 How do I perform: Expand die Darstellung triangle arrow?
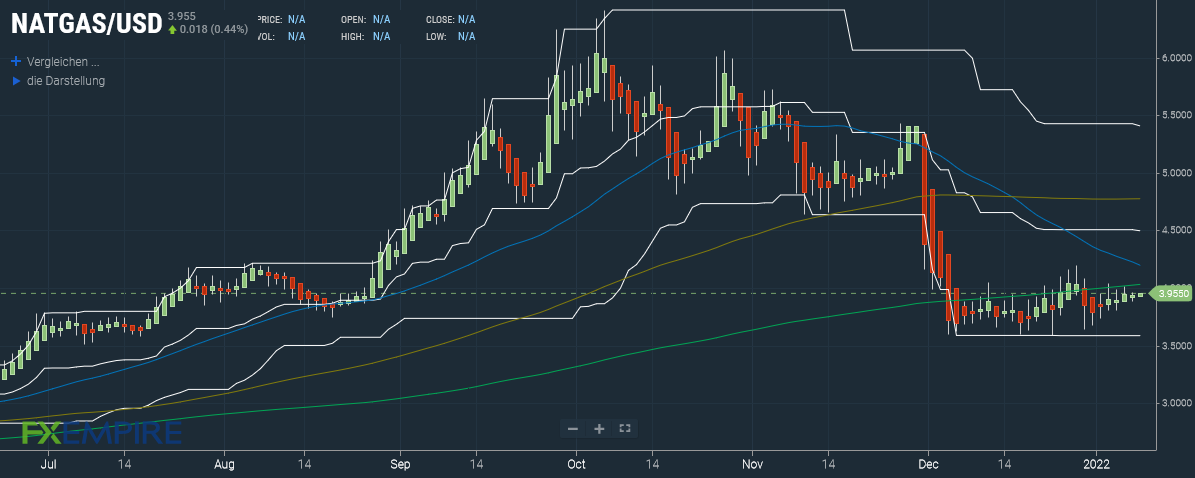16,80
